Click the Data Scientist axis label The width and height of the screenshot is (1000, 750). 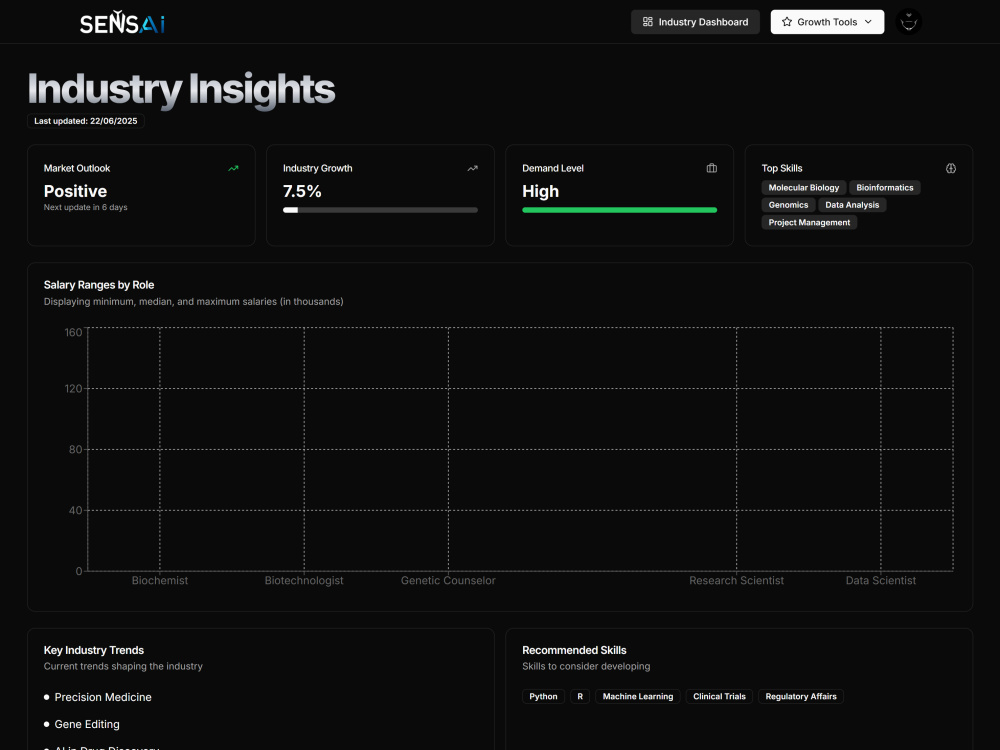point(881,580)
